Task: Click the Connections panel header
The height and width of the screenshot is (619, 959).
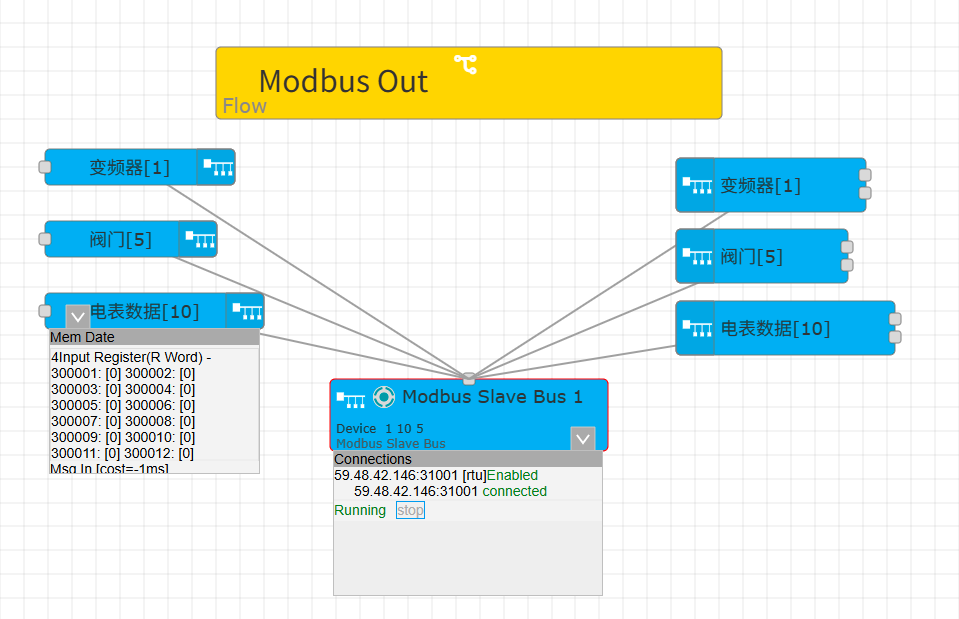Action: pyautogui.click(x=468, y=459)
